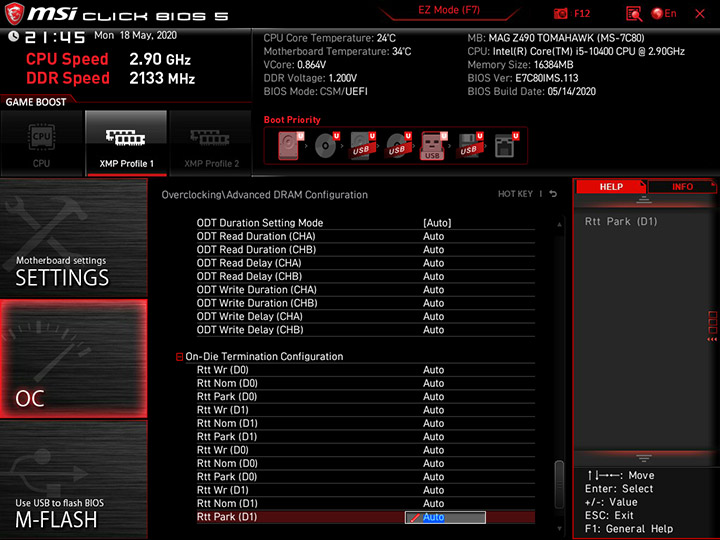The width and height of the screenshot is (720, 540).
Task: Open the BIOS search magnifier icon
Action: (x=634, y=14)
